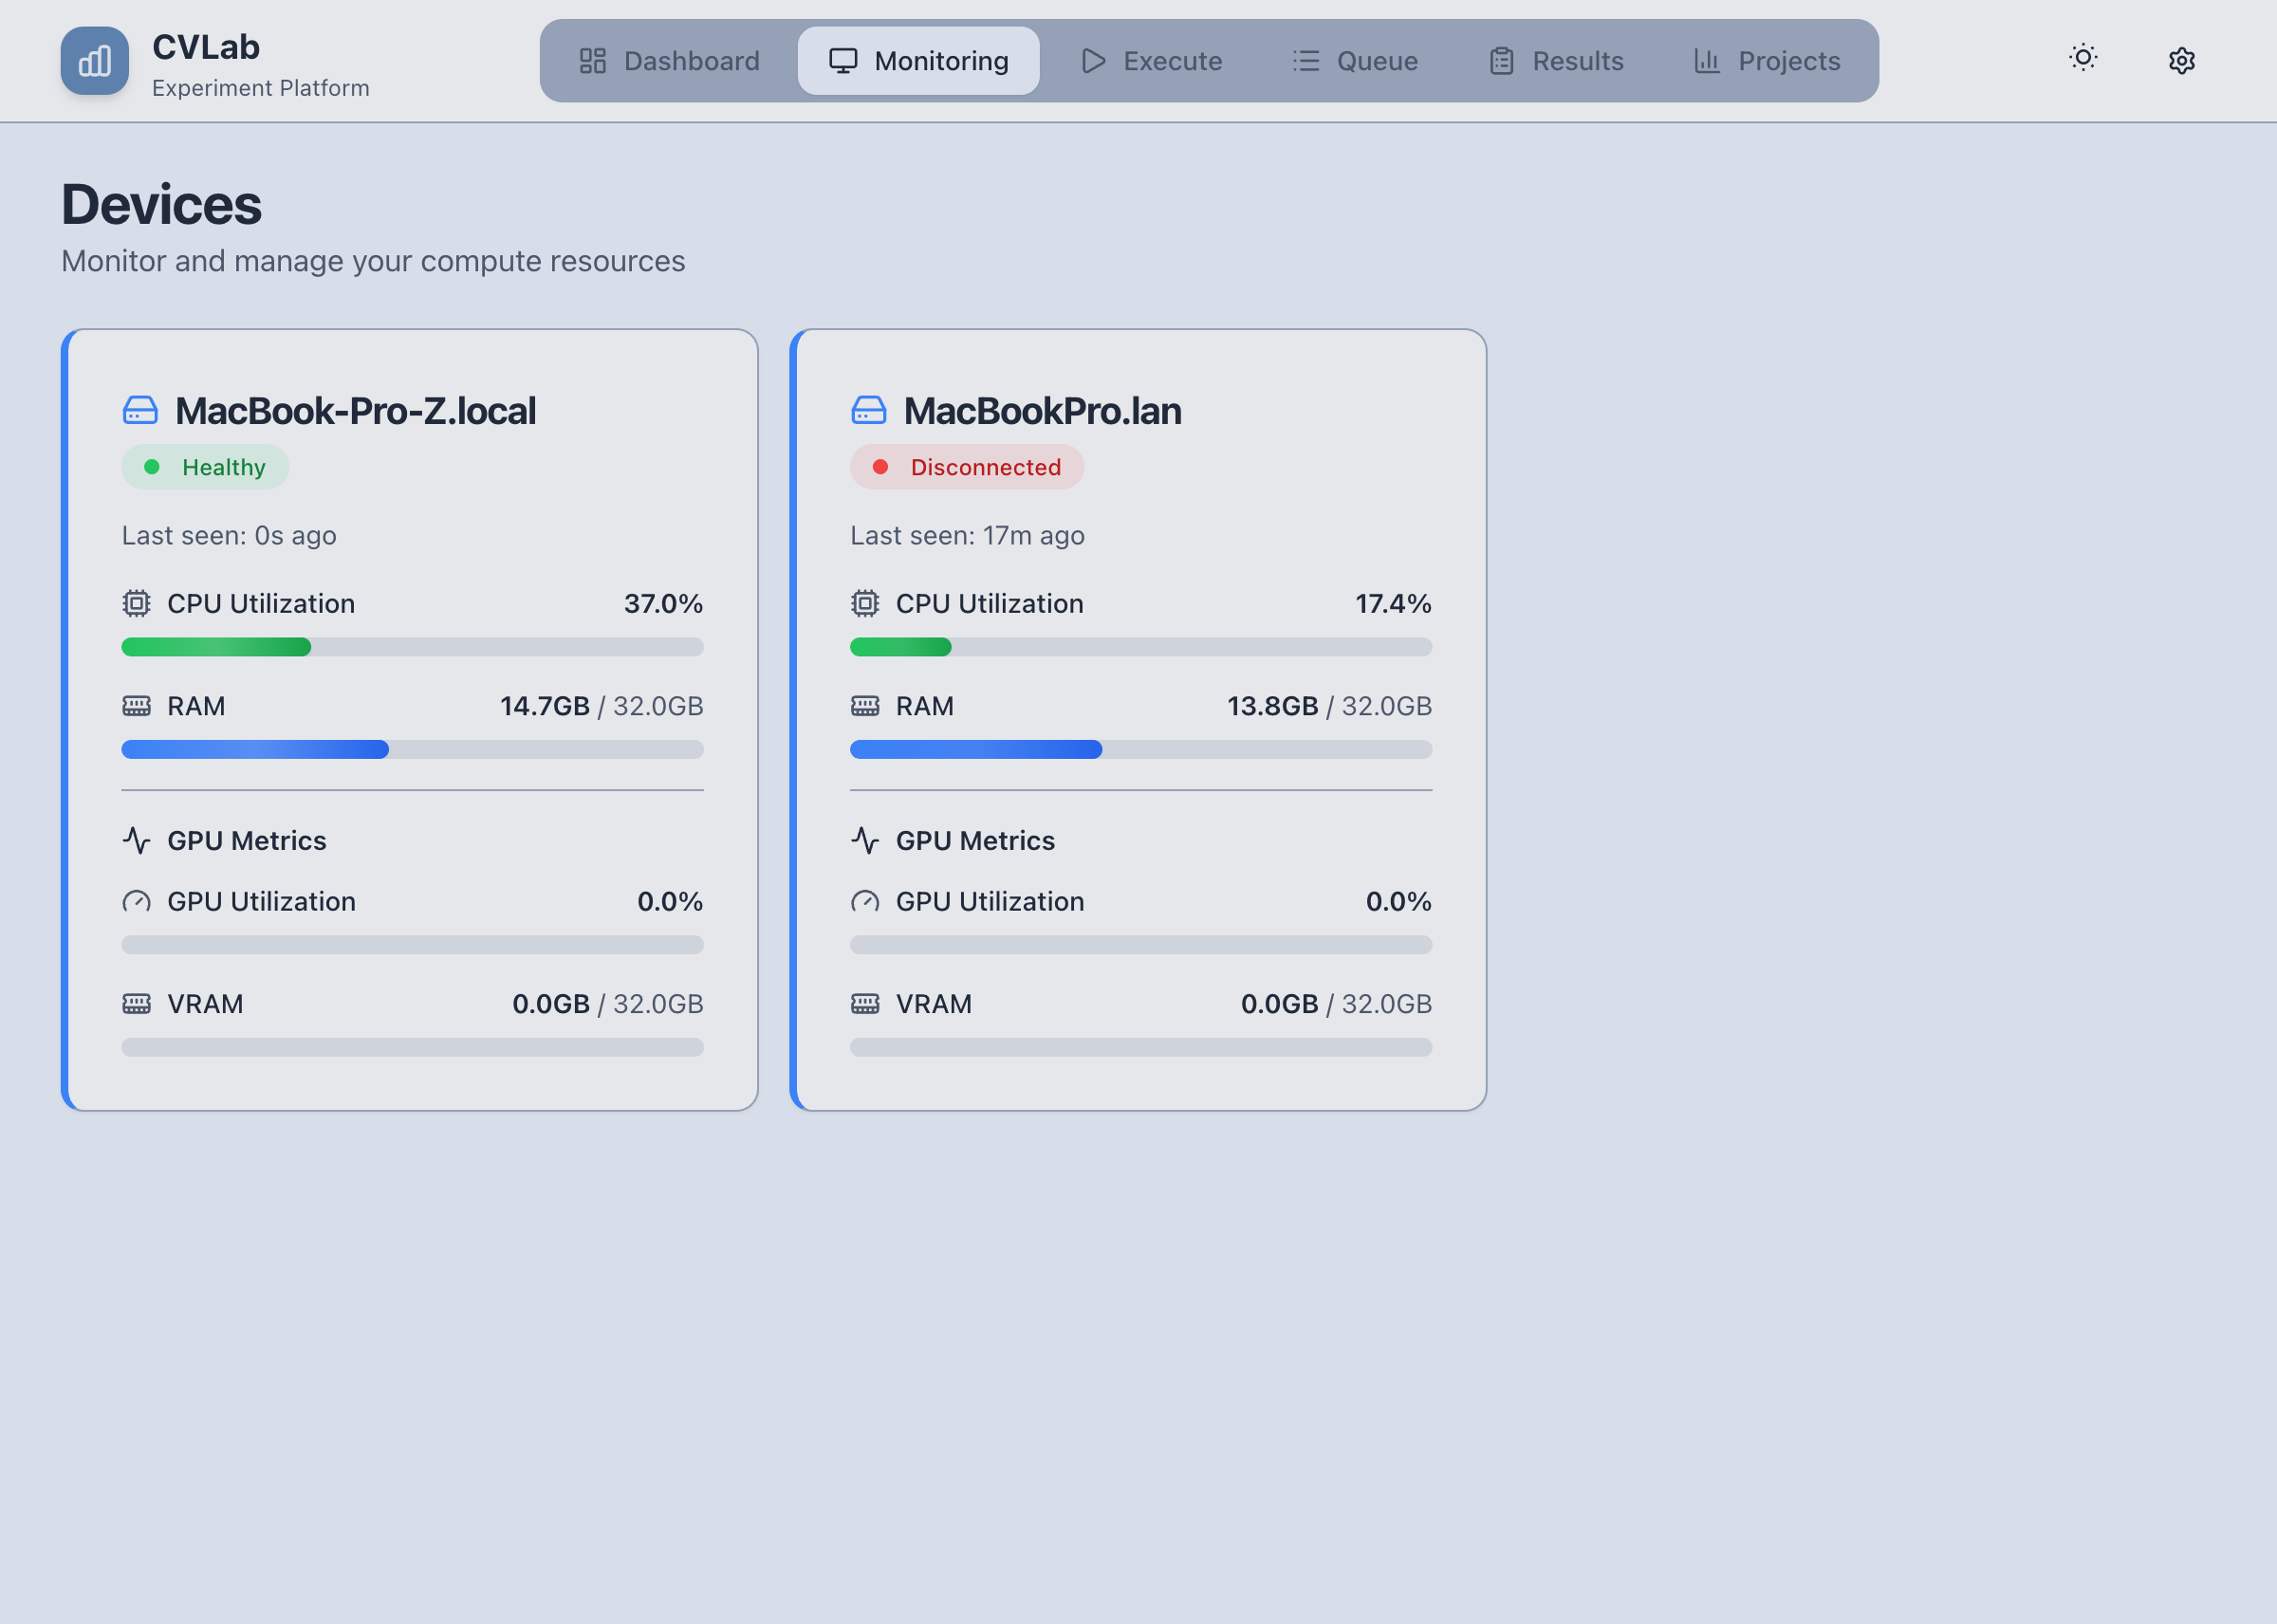Click the CPU chip icon on MacBook-Pro-Z.local
The height and width of the screenshot is (1624, 2277).
(x=137, y=604)
